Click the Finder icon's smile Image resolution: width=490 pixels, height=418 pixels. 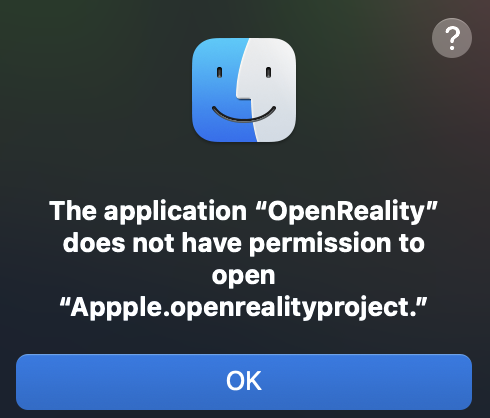click(x=244, y=114)
